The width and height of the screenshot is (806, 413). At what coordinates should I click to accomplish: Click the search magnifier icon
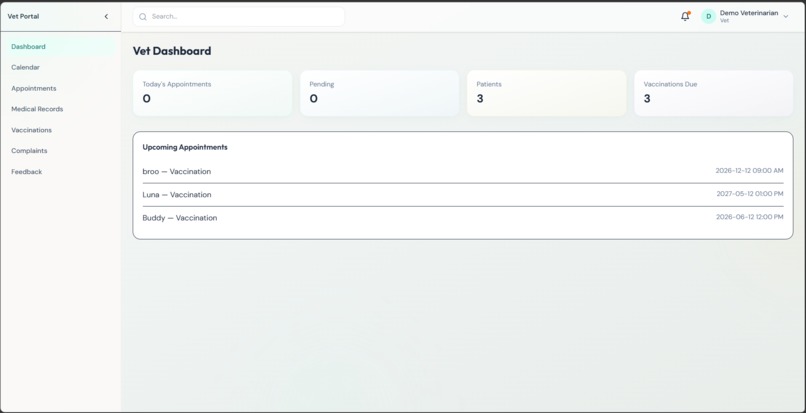(143, 17)
